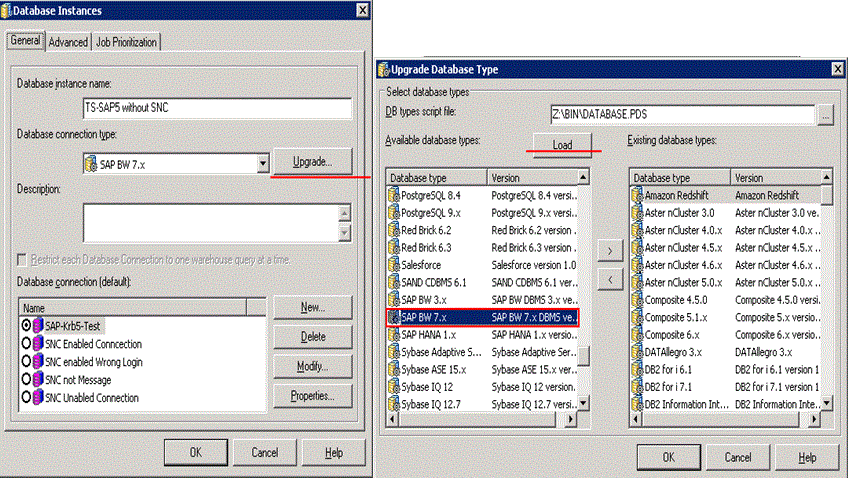This screenshot has height=482, width=848.
Task: Remove type using left arrow button
Action: [x=610, y=280]
